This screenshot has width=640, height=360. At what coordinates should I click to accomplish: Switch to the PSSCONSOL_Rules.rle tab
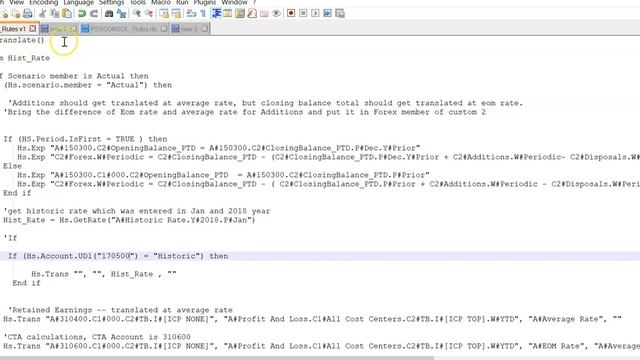[x=124, y=29]
